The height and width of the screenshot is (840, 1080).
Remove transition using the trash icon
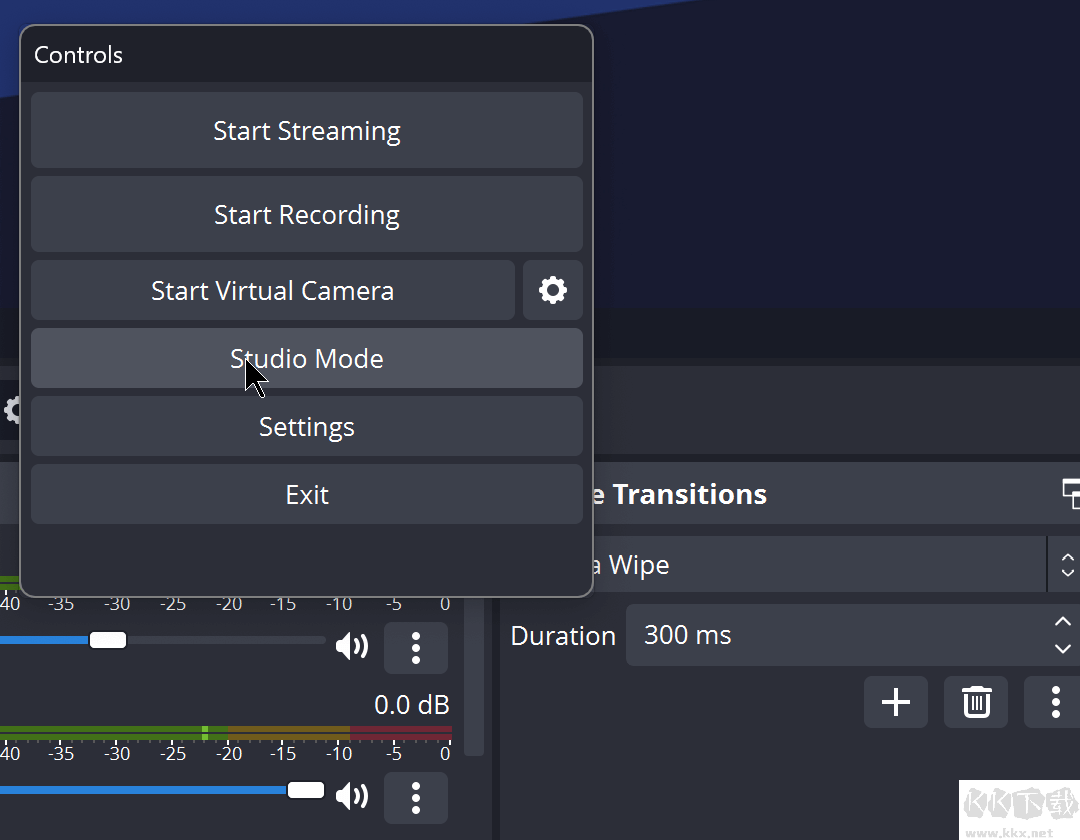click(x=976, y=702)
